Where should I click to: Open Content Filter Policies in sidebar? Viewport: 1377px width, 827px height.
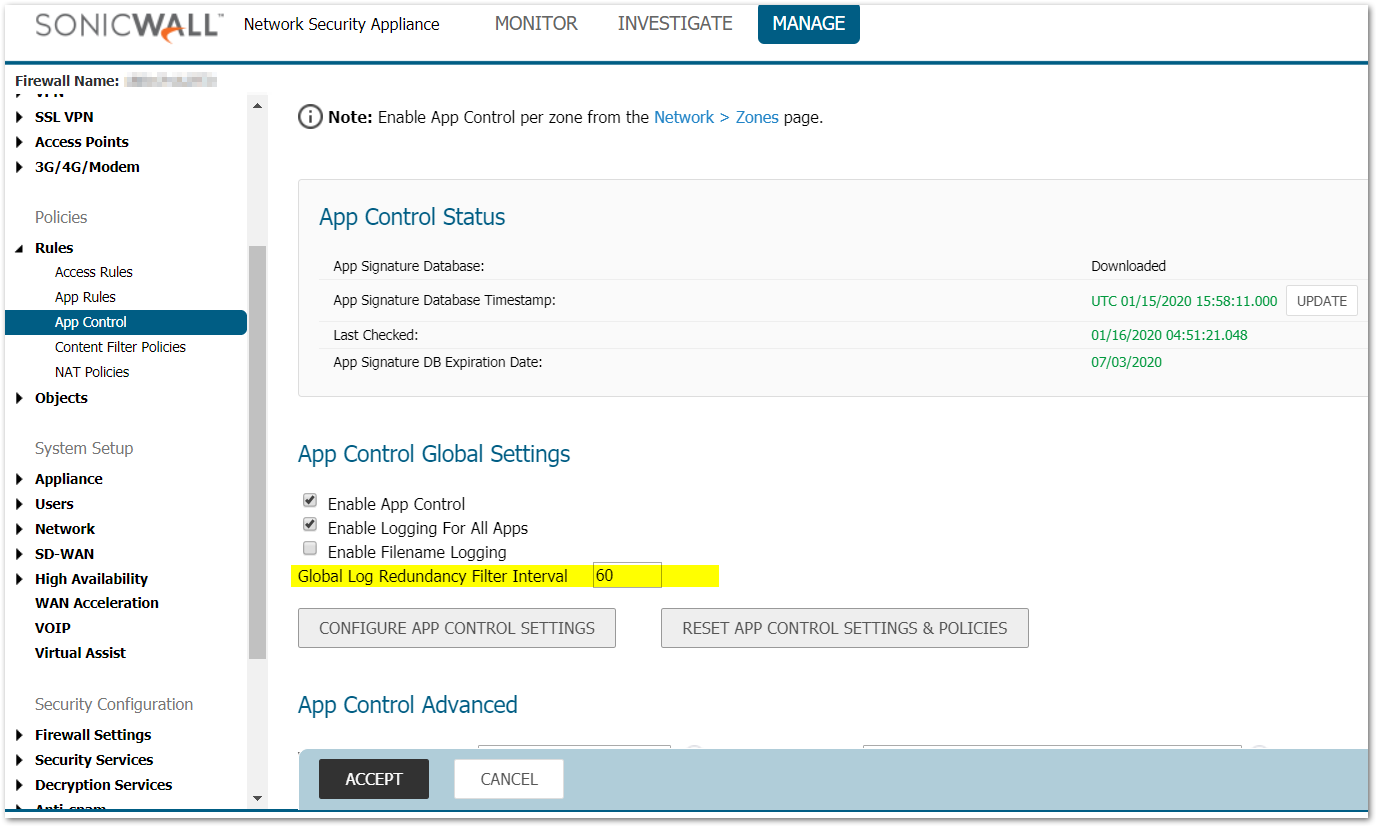click(120, 347)
